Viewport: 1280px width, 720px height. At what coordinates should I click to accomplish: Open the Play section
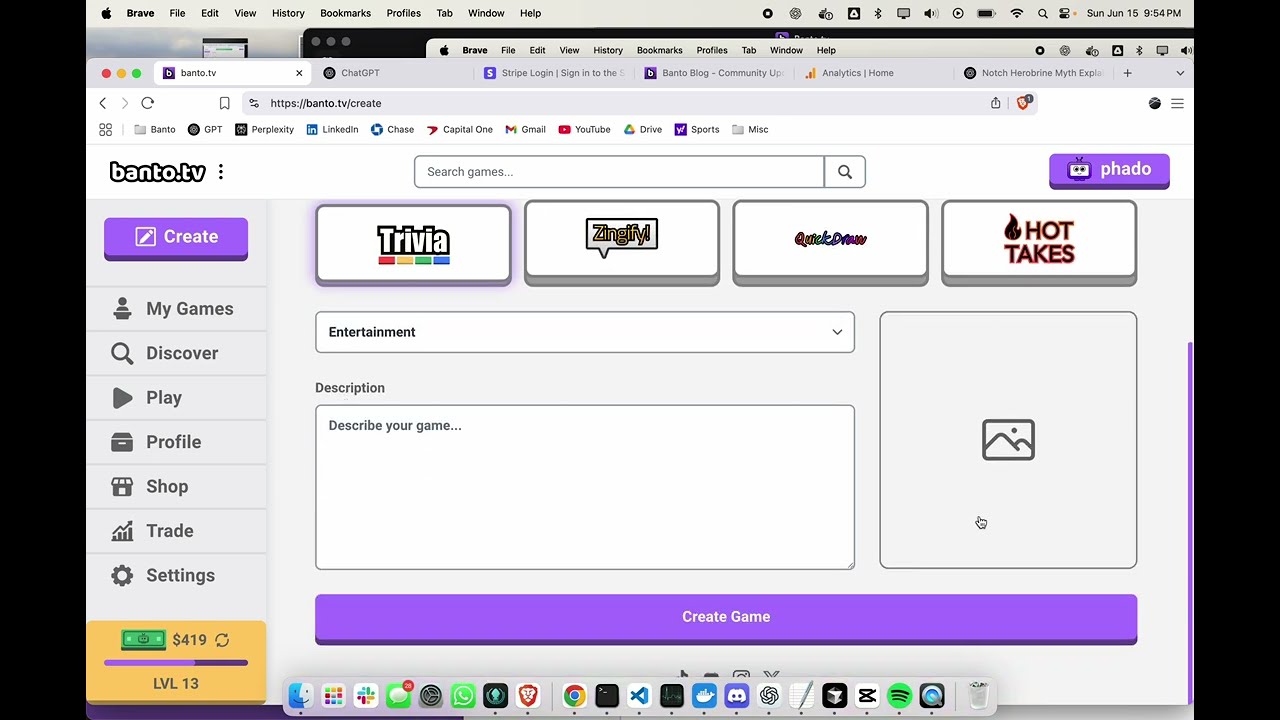point(176,398)
